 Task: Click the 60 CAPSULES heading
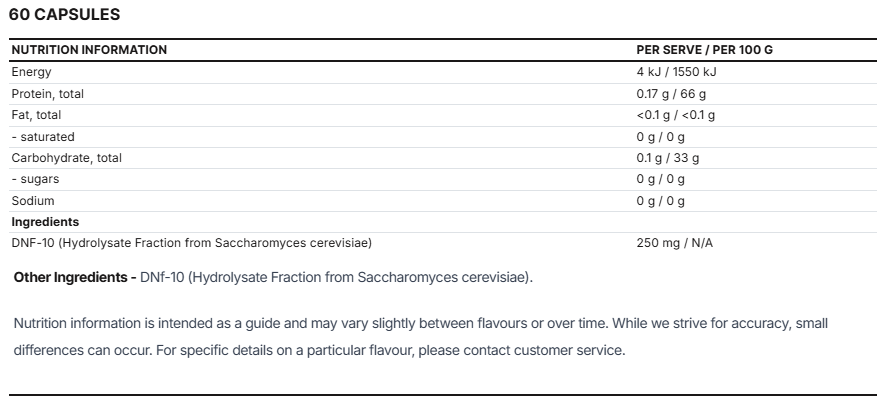click(64, 15)
